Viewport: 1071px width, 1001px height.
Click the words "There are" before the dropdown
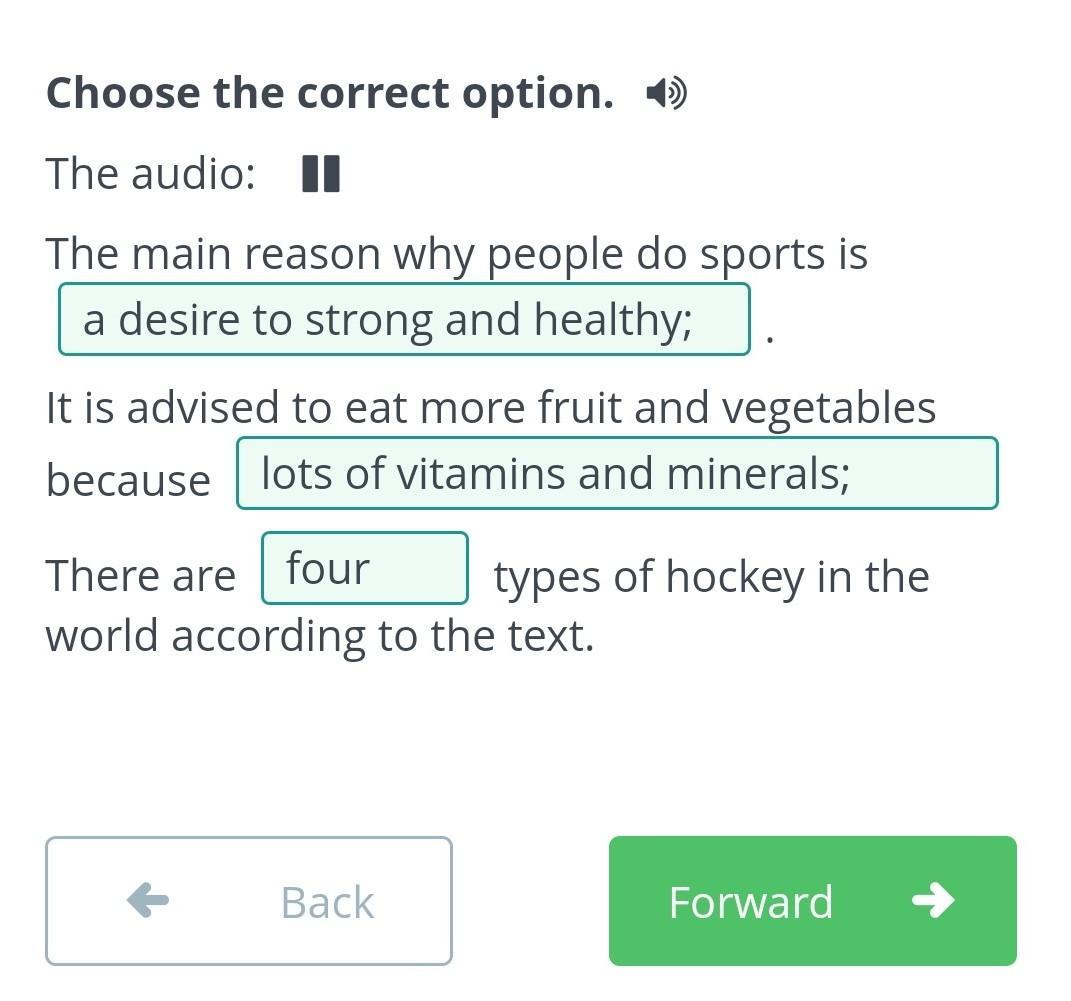[141, 576]
